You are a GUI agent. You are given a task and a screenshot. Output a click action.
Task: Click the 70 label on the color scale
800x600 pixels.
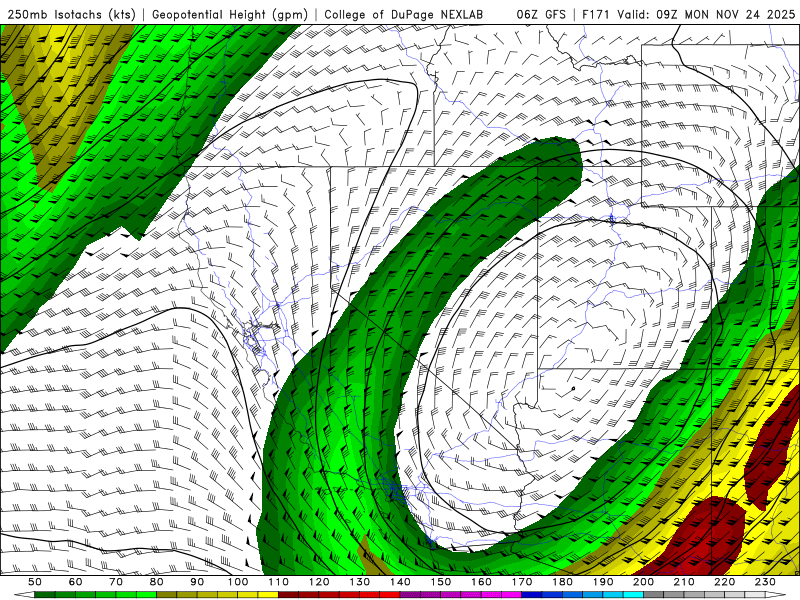(x=116, y=582)
